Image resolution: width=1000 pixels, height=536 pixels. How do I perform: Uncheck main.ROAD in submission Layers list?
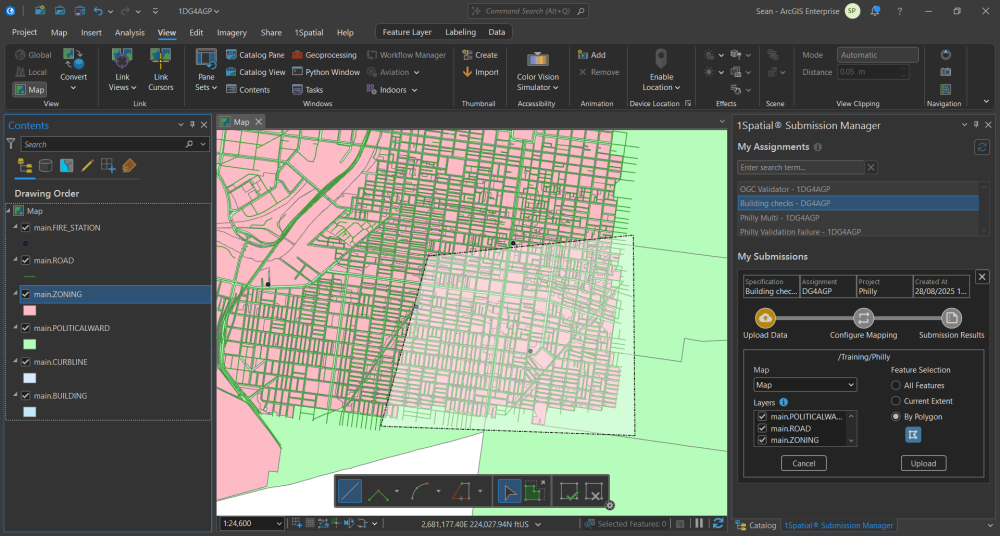coord(762,428)
